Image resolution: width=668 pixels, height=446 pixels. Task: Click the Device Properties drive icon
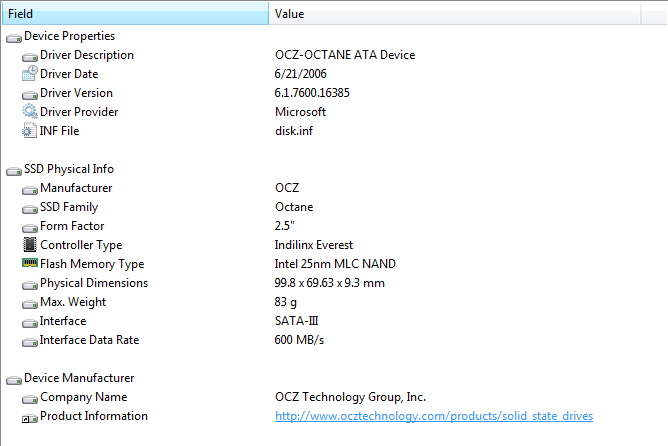pos(13,37)
